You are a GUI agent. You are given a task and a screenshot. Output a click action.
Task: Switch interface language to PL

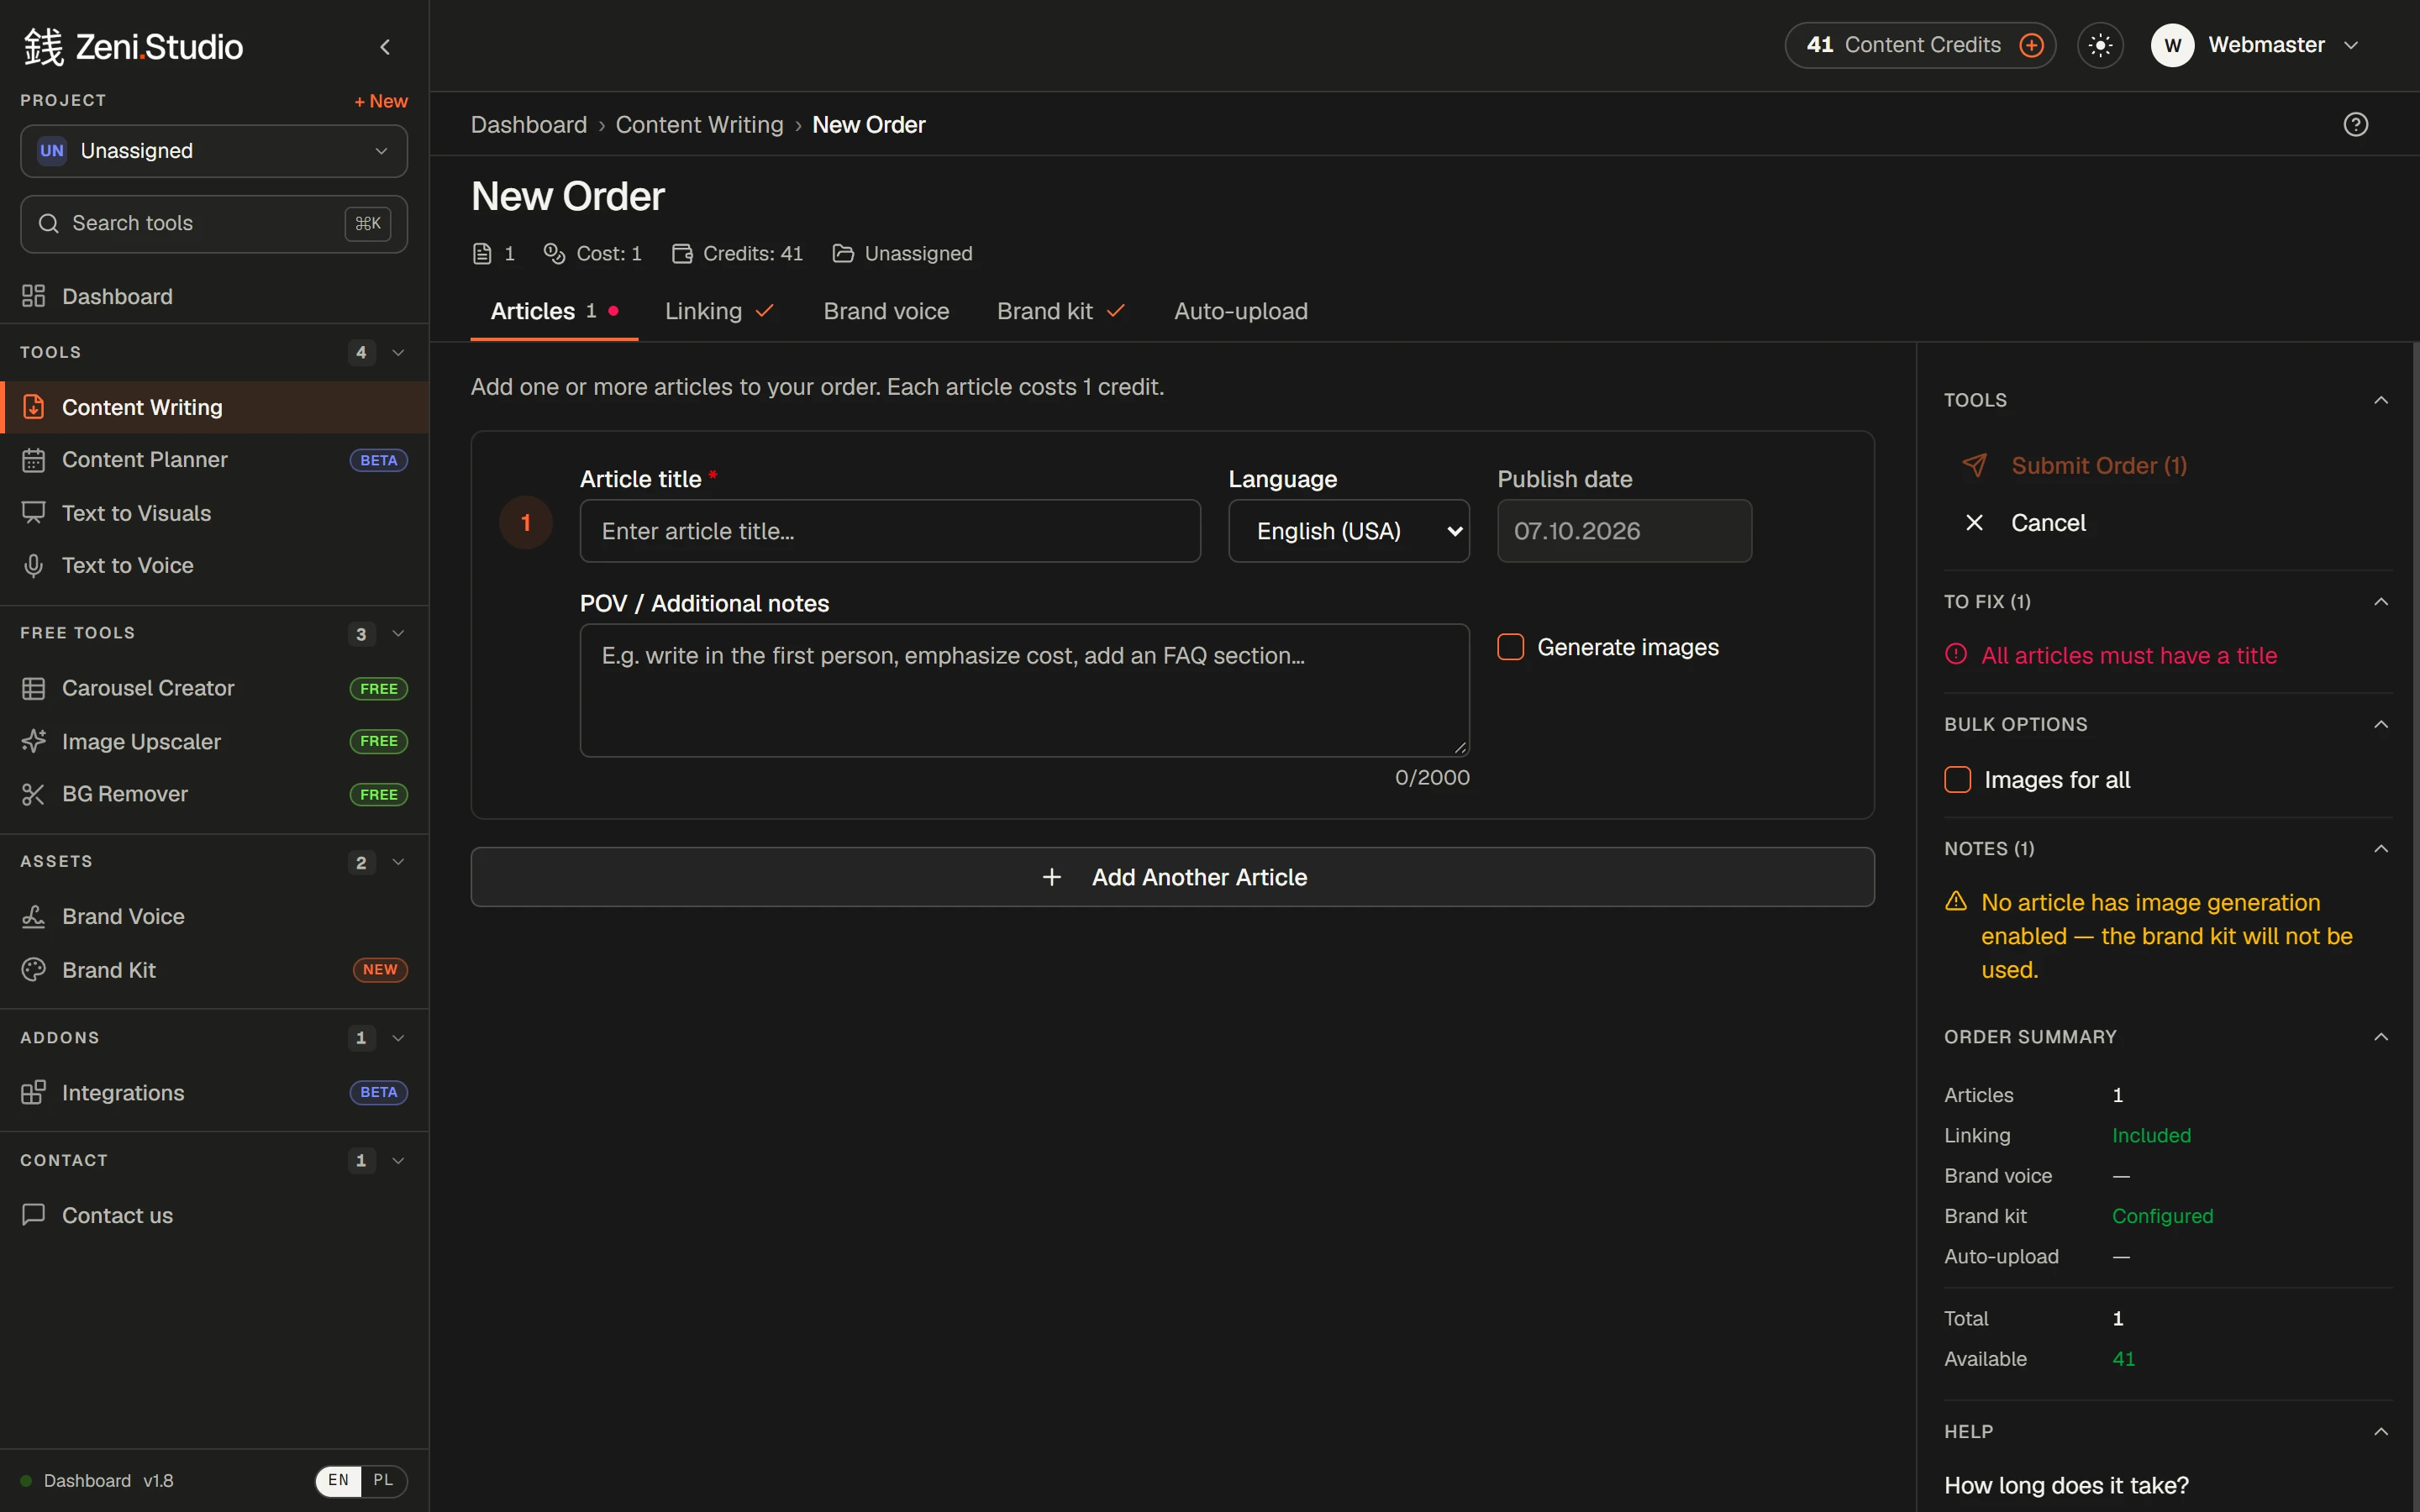click(383, 1480)
